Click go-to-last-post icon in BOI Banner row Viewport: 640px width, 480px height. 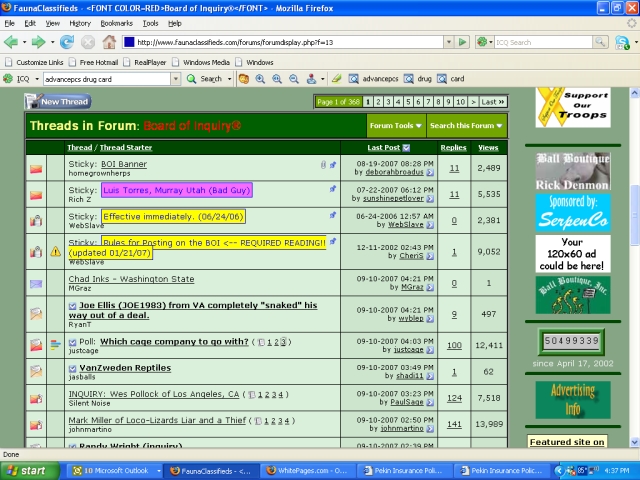click(430, 173)
